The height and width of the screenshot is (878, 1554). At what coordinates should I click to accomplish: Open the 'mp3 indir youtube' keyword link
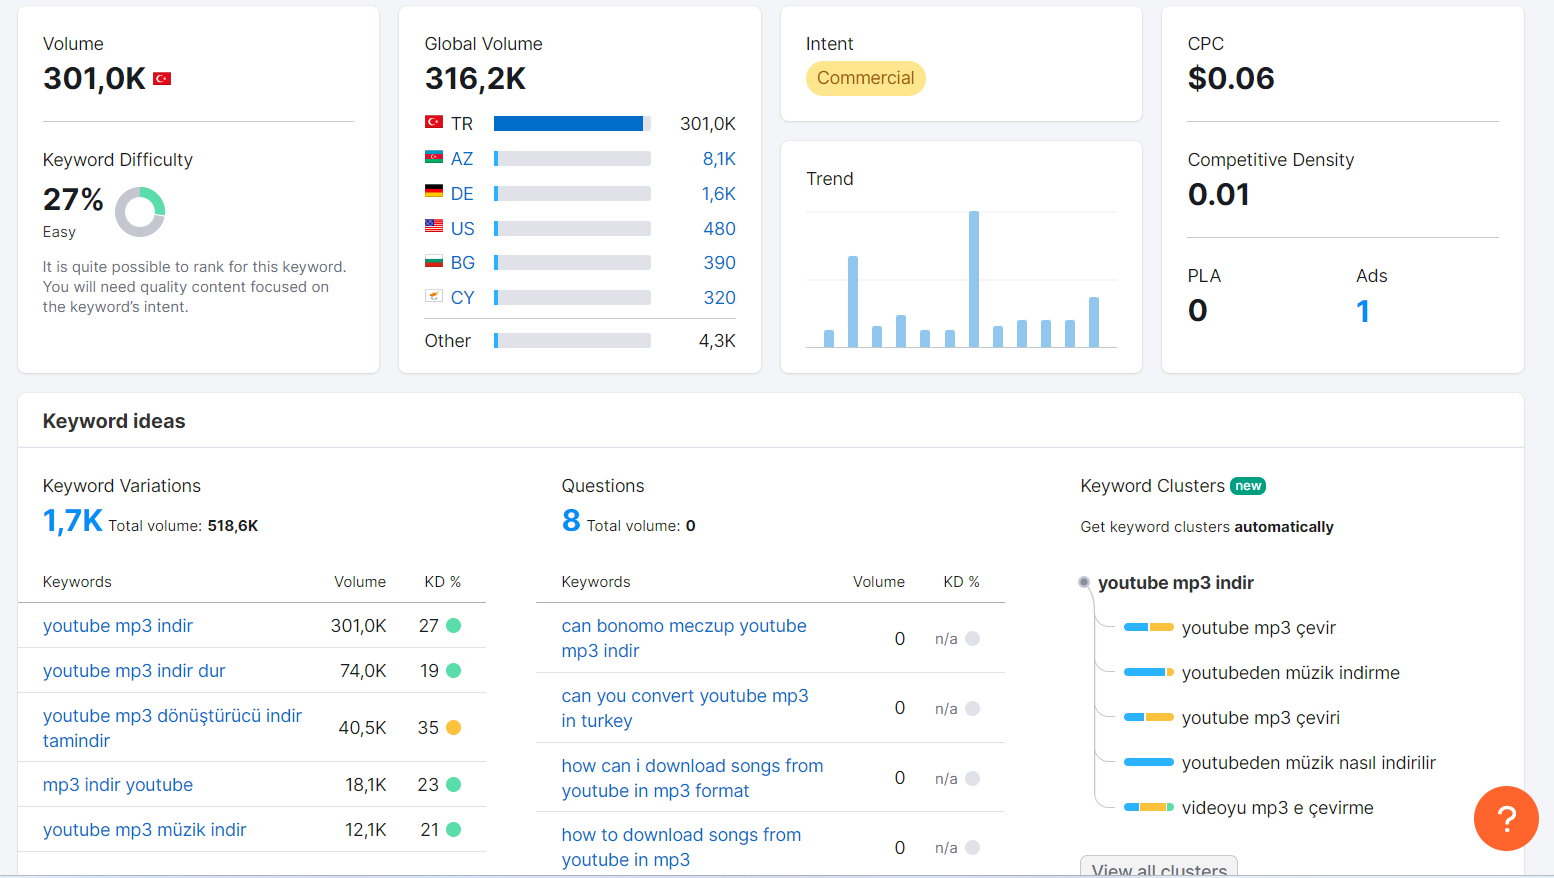click(118, 785)
